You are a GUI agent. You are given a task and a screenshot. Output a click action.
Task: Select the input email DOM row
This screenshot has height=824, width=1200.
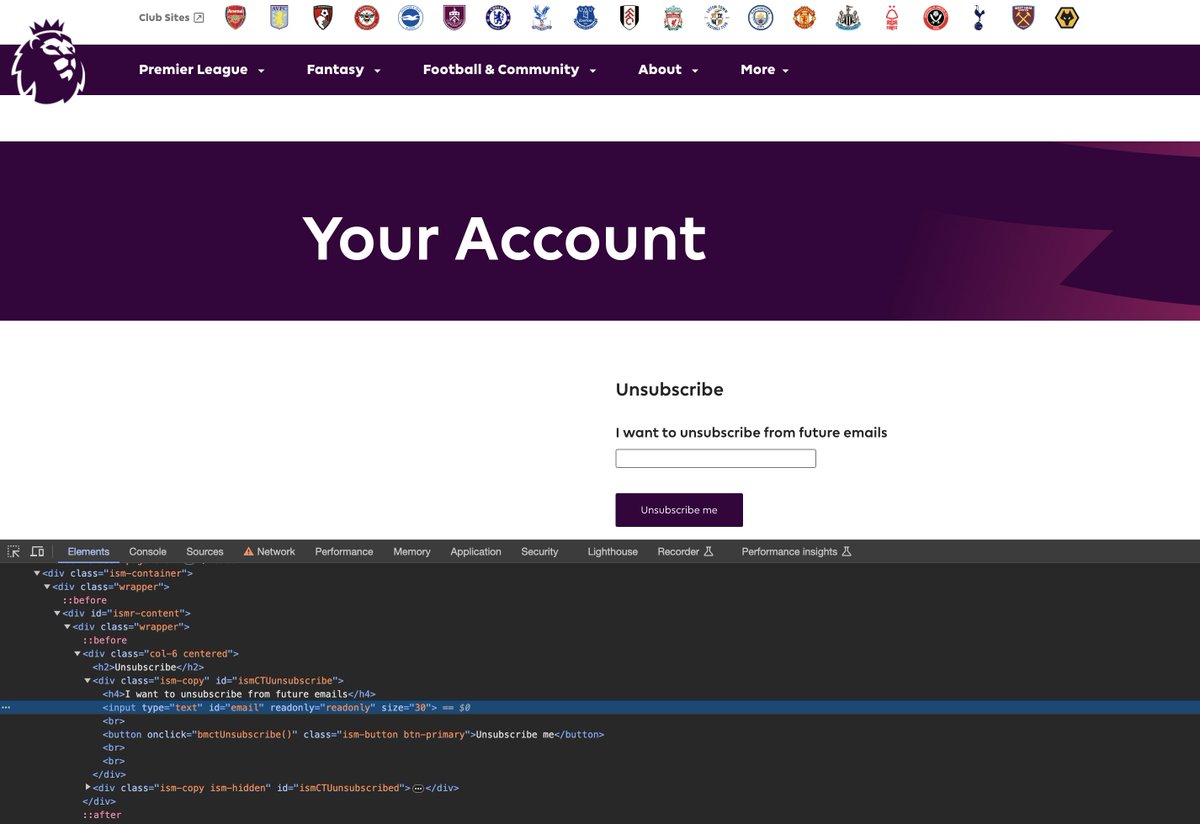[600, 707]
